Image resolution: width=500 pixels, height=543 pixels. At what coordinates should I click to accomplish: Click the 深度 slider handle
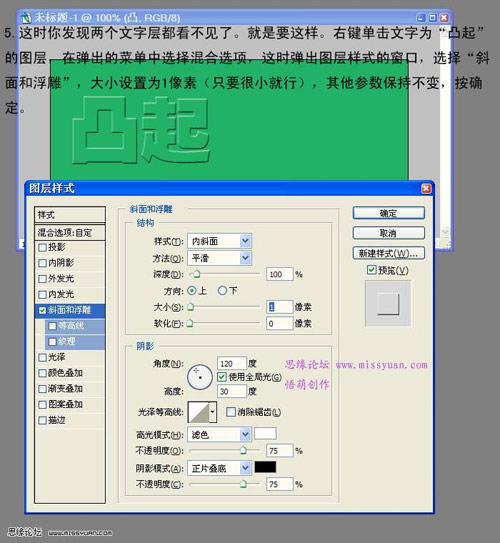[x=196, y=274]
